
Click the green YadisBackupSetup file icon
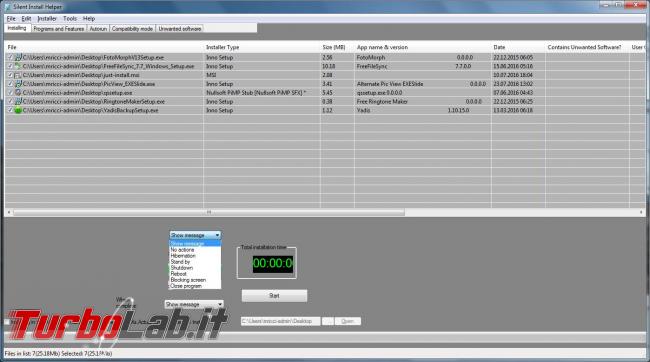18,110
